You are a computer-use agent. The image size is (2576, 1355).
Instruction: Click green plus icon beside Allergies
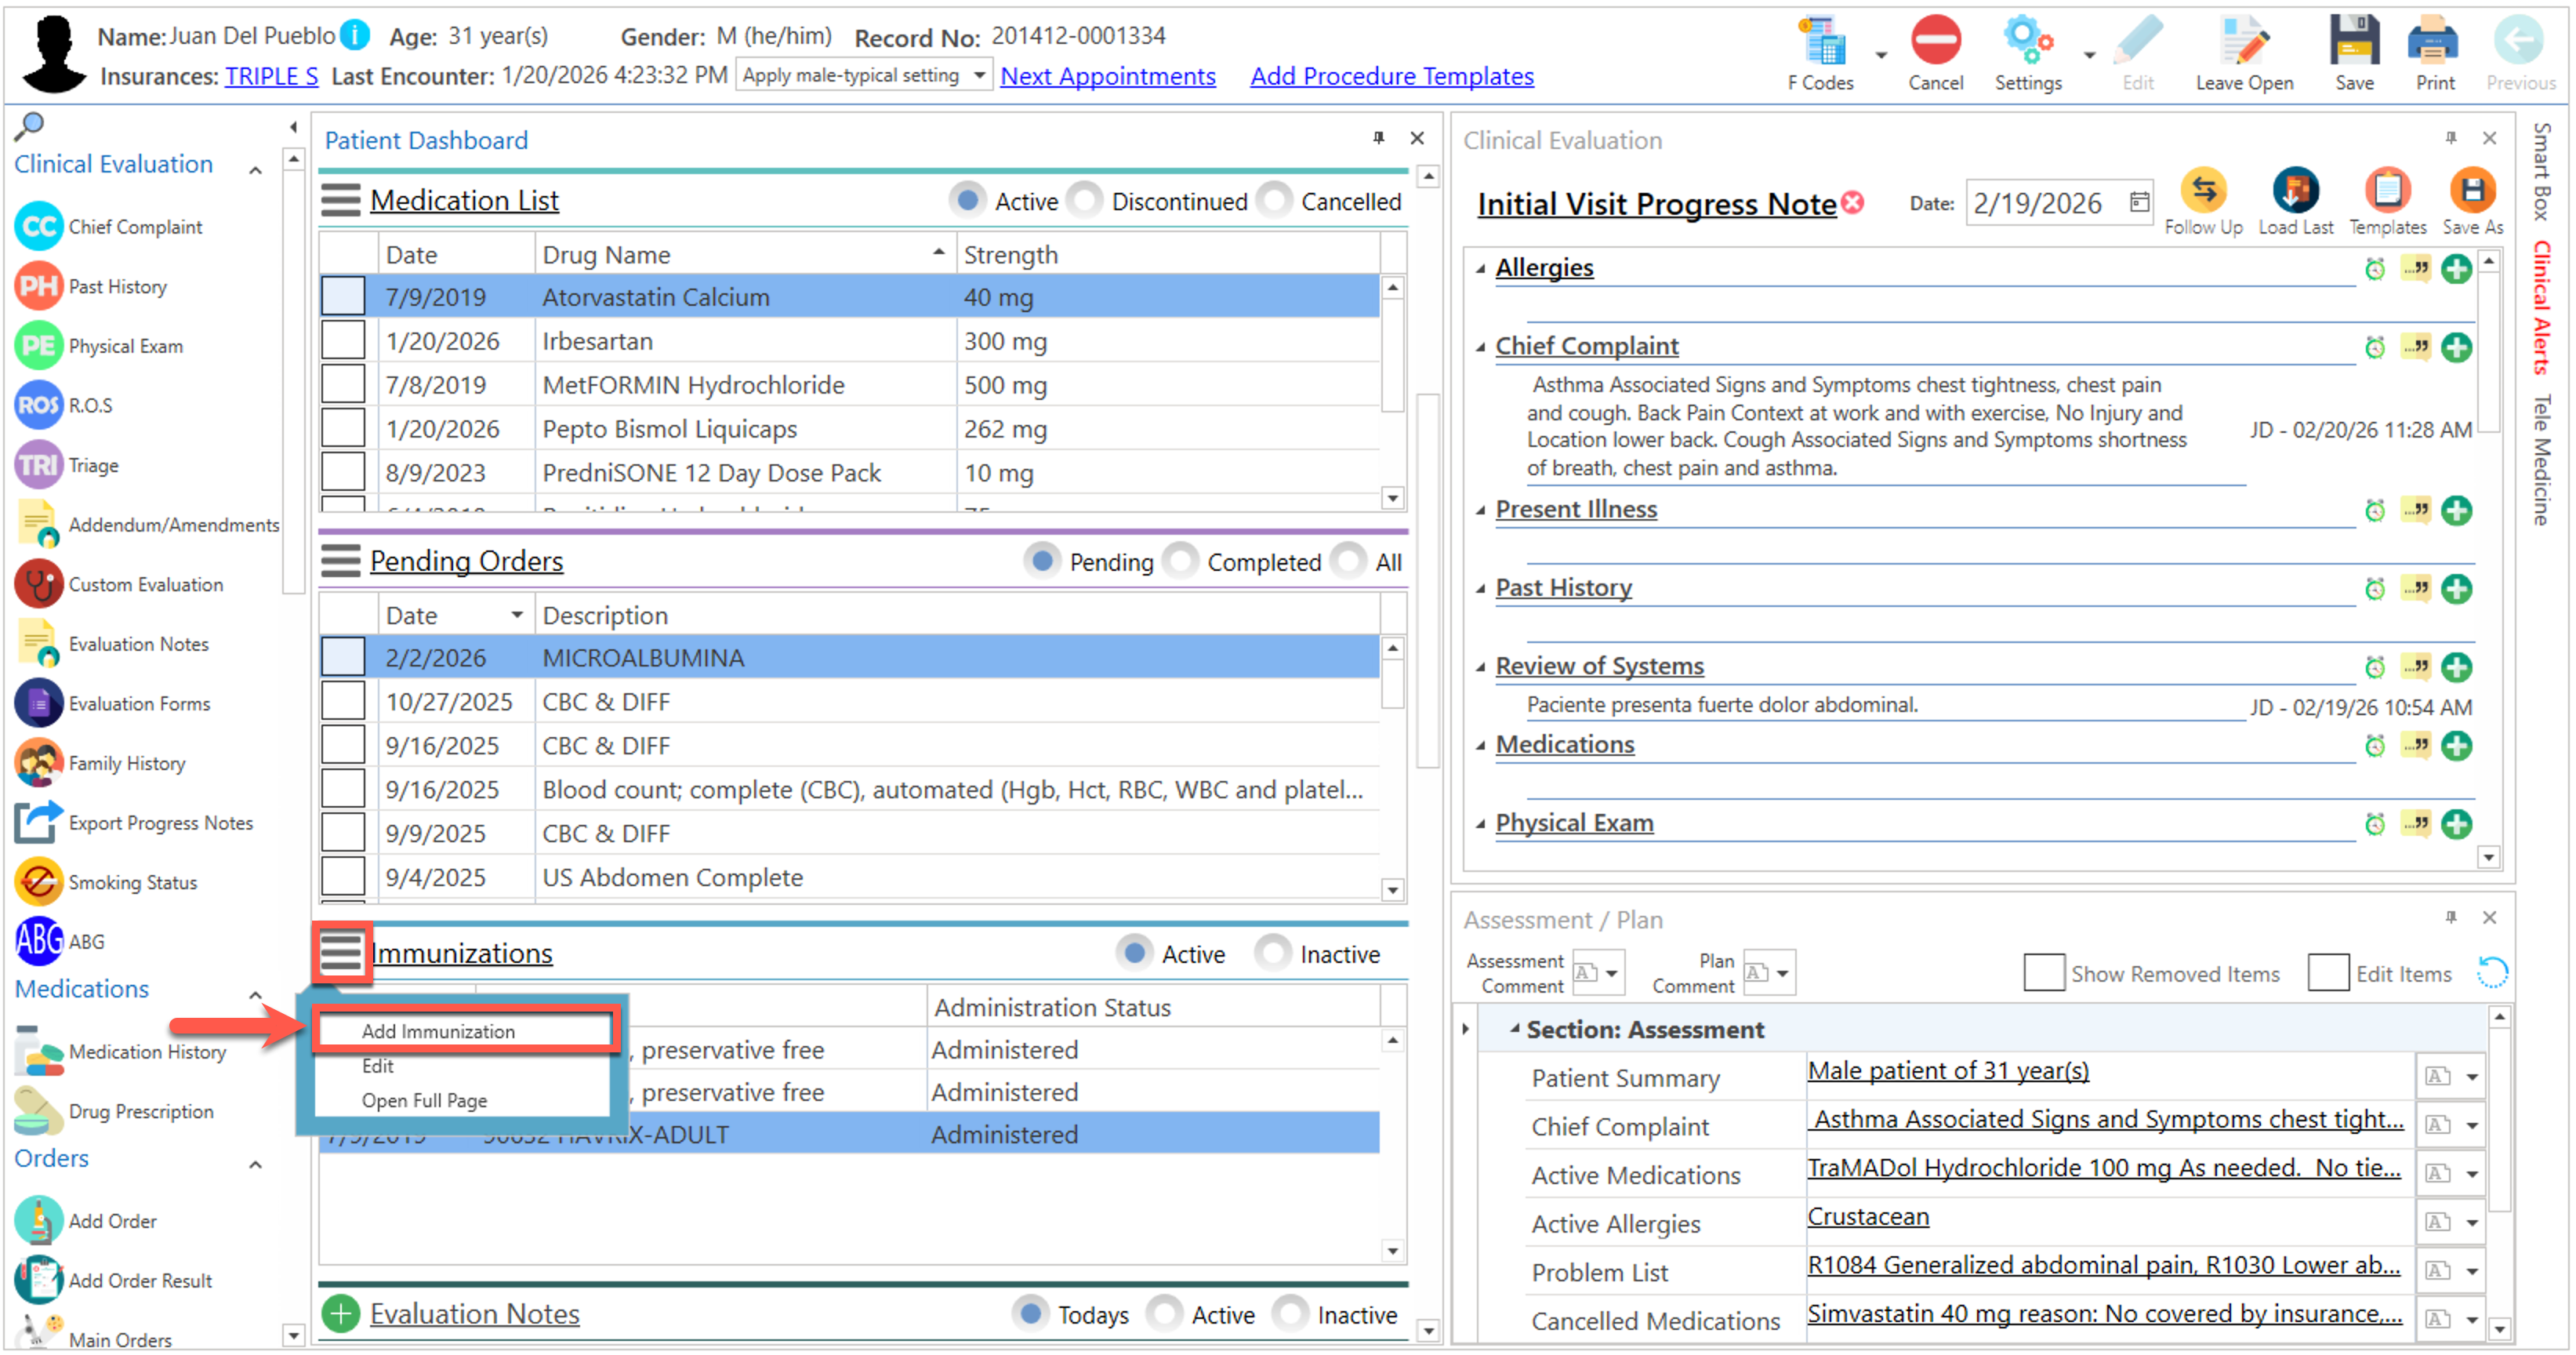point(2455,268)
